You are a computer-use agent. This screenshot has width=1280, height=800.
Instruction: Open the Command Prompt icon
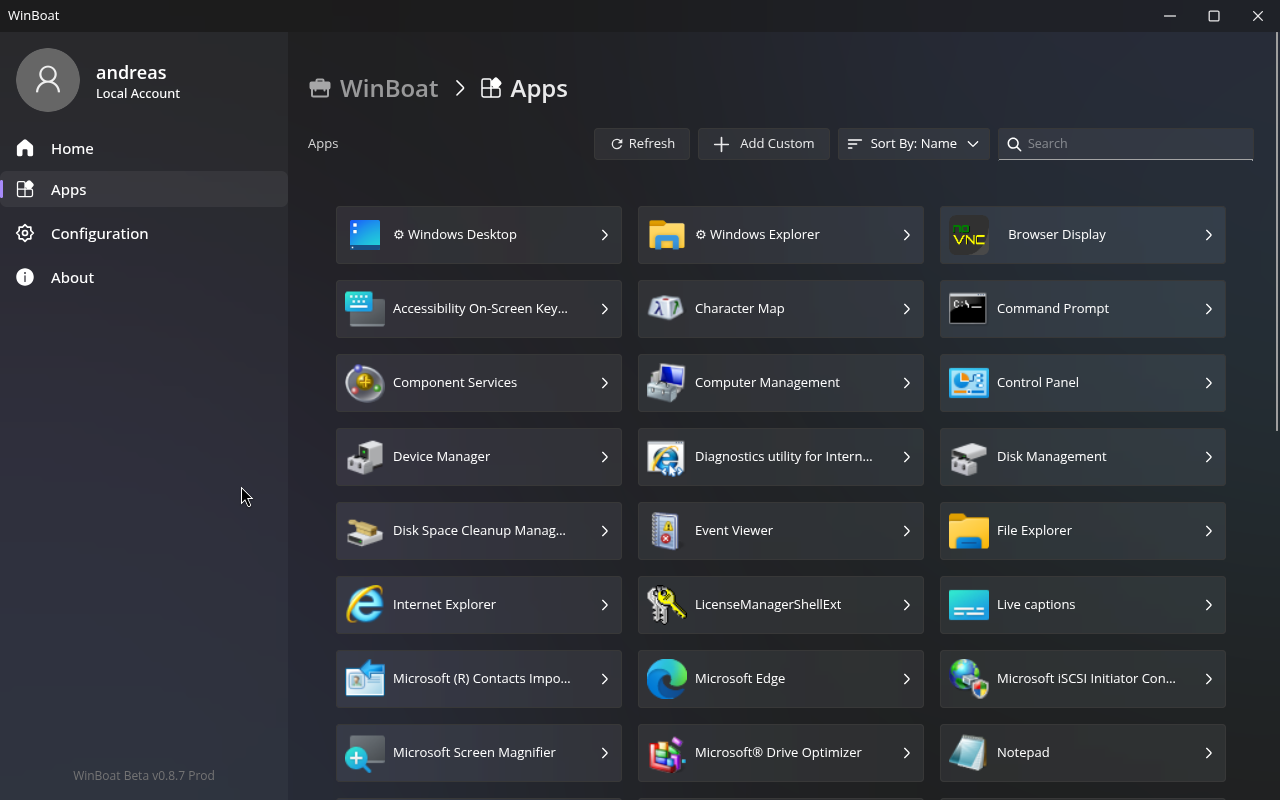pyautogui.click(x=968, y=309)
